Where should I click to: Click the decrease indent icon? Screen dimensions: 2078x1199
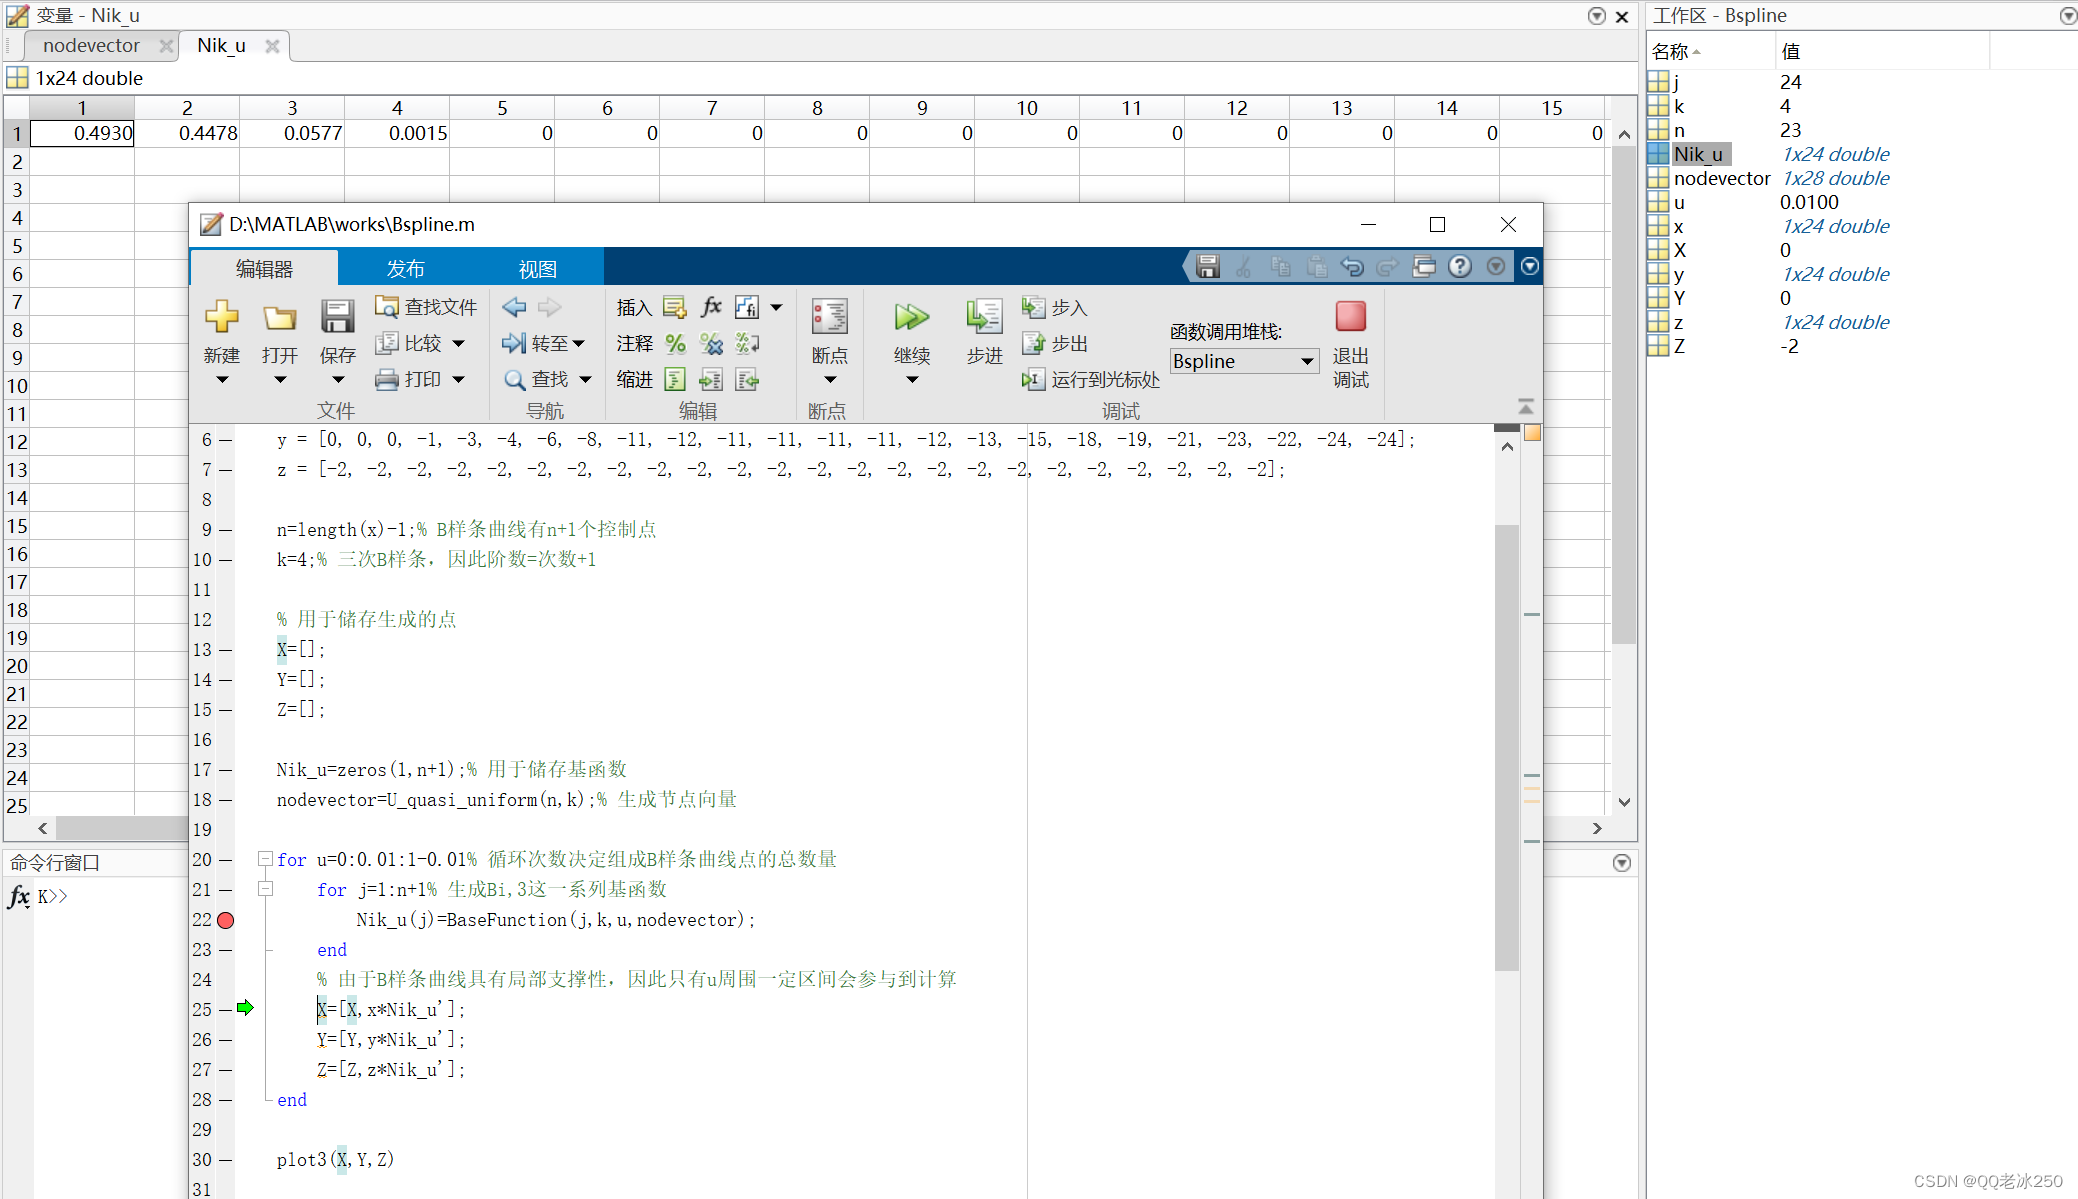pos(747,379)
